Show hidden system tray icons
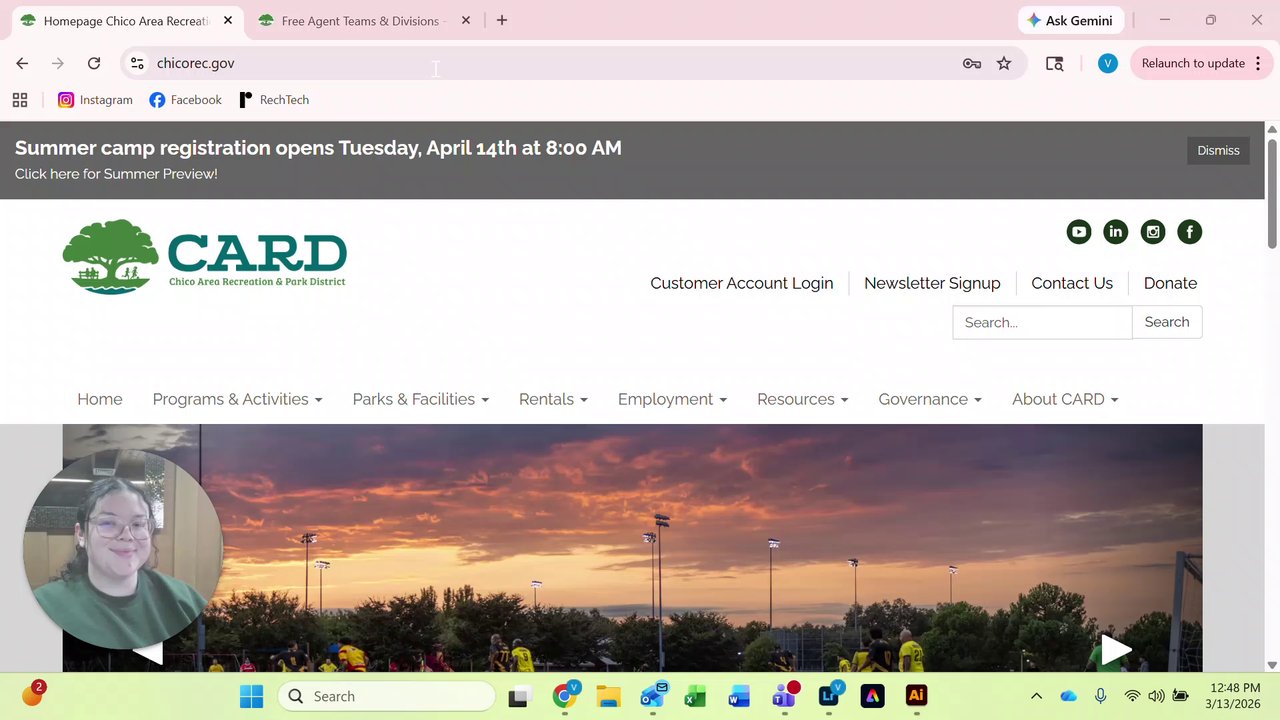The height and width of the screenshot is (720, 1280). pos(1036,696)
